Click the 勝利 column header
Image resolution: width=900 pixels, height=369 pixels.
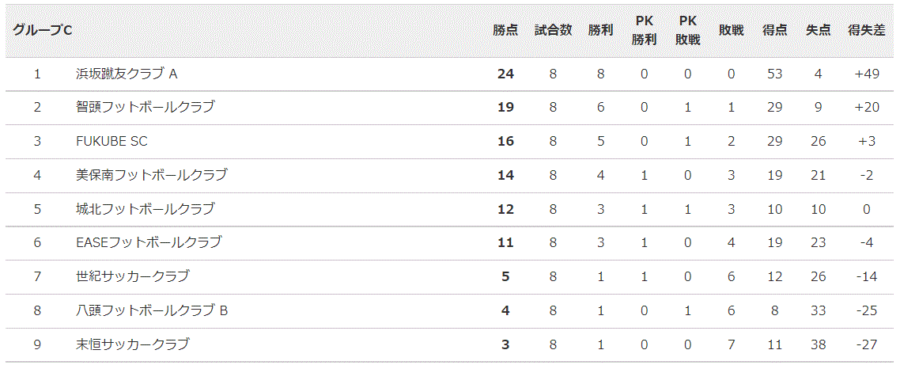tap(600, 30)
